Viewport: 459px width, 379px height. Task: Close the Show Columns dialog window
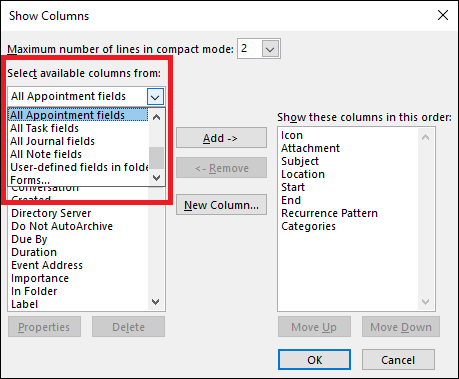[x=443, y=15]
